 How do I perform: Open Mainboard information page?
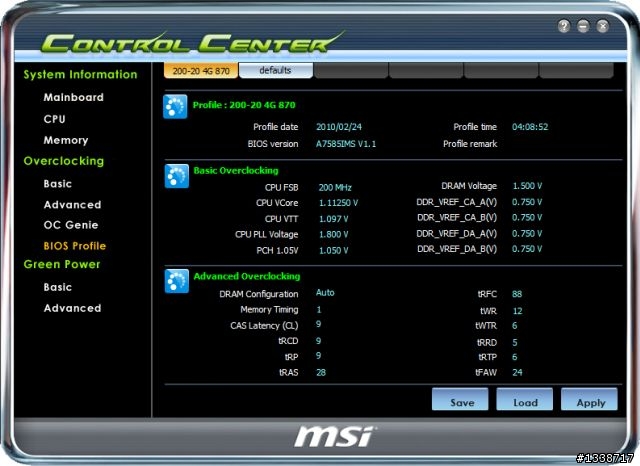click(73, 97)
